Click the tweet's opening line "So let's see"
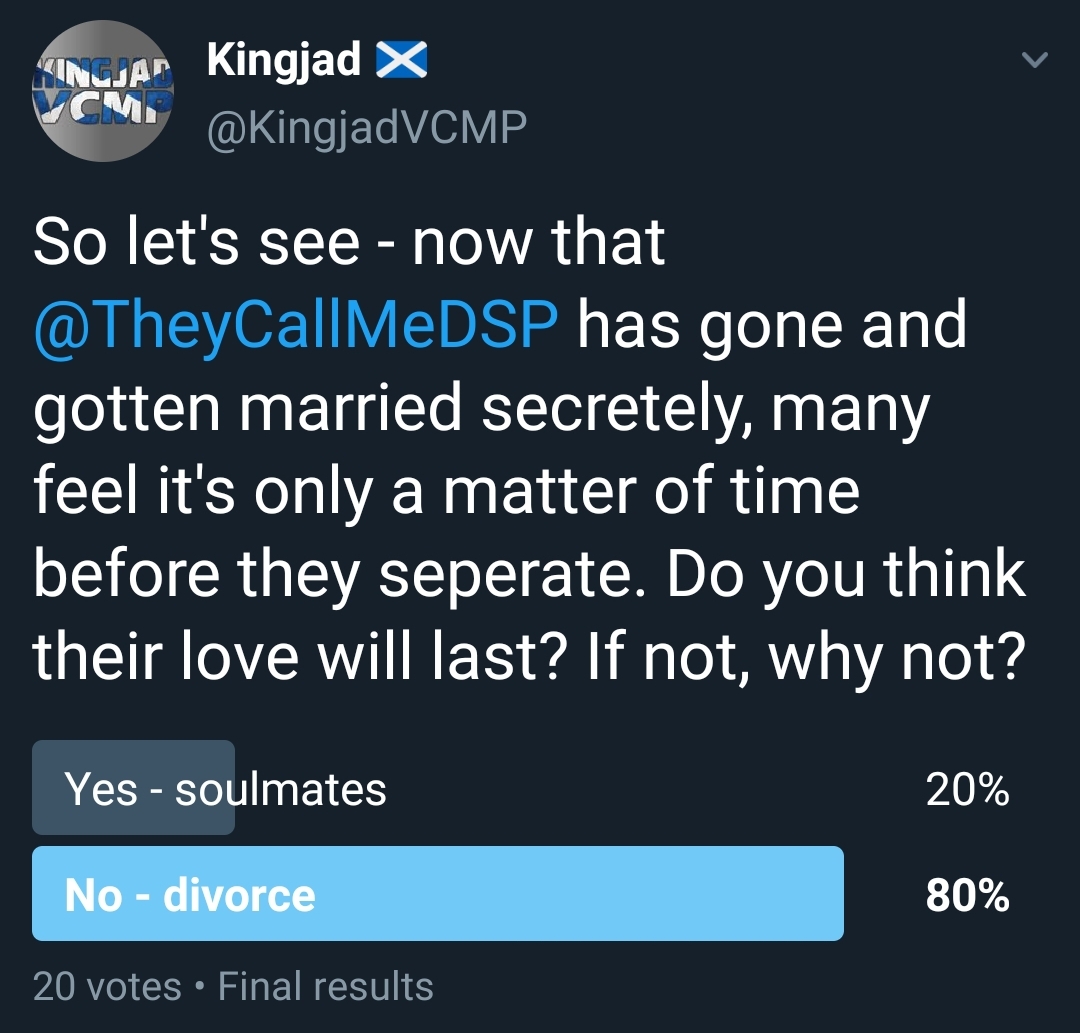The height and width of the screenshot is (1033, 1080). 196,242
